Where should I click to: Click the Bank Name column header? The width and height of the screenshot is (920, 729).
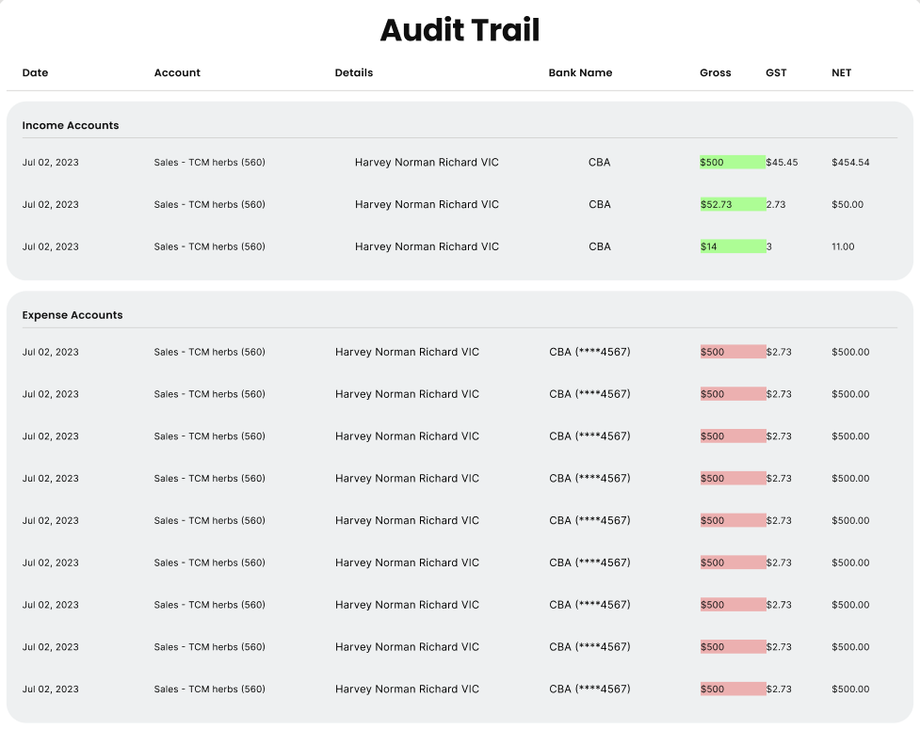click(x=580, y=73)
